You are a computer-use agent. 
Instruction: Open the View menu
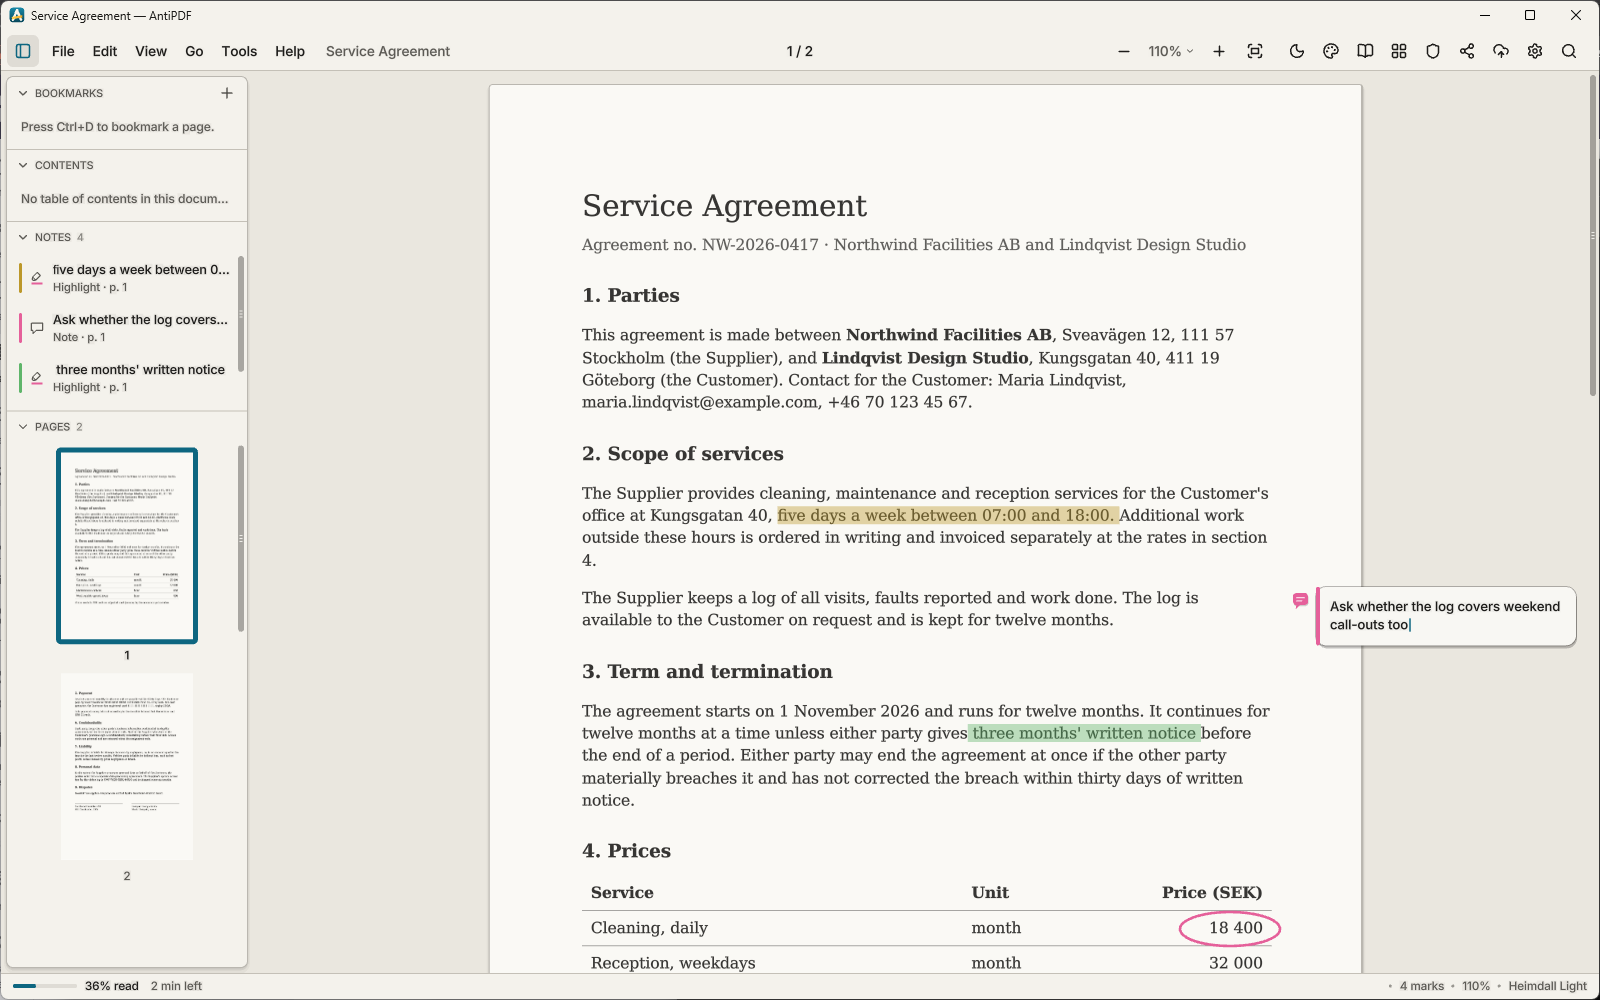coord(151,51)
